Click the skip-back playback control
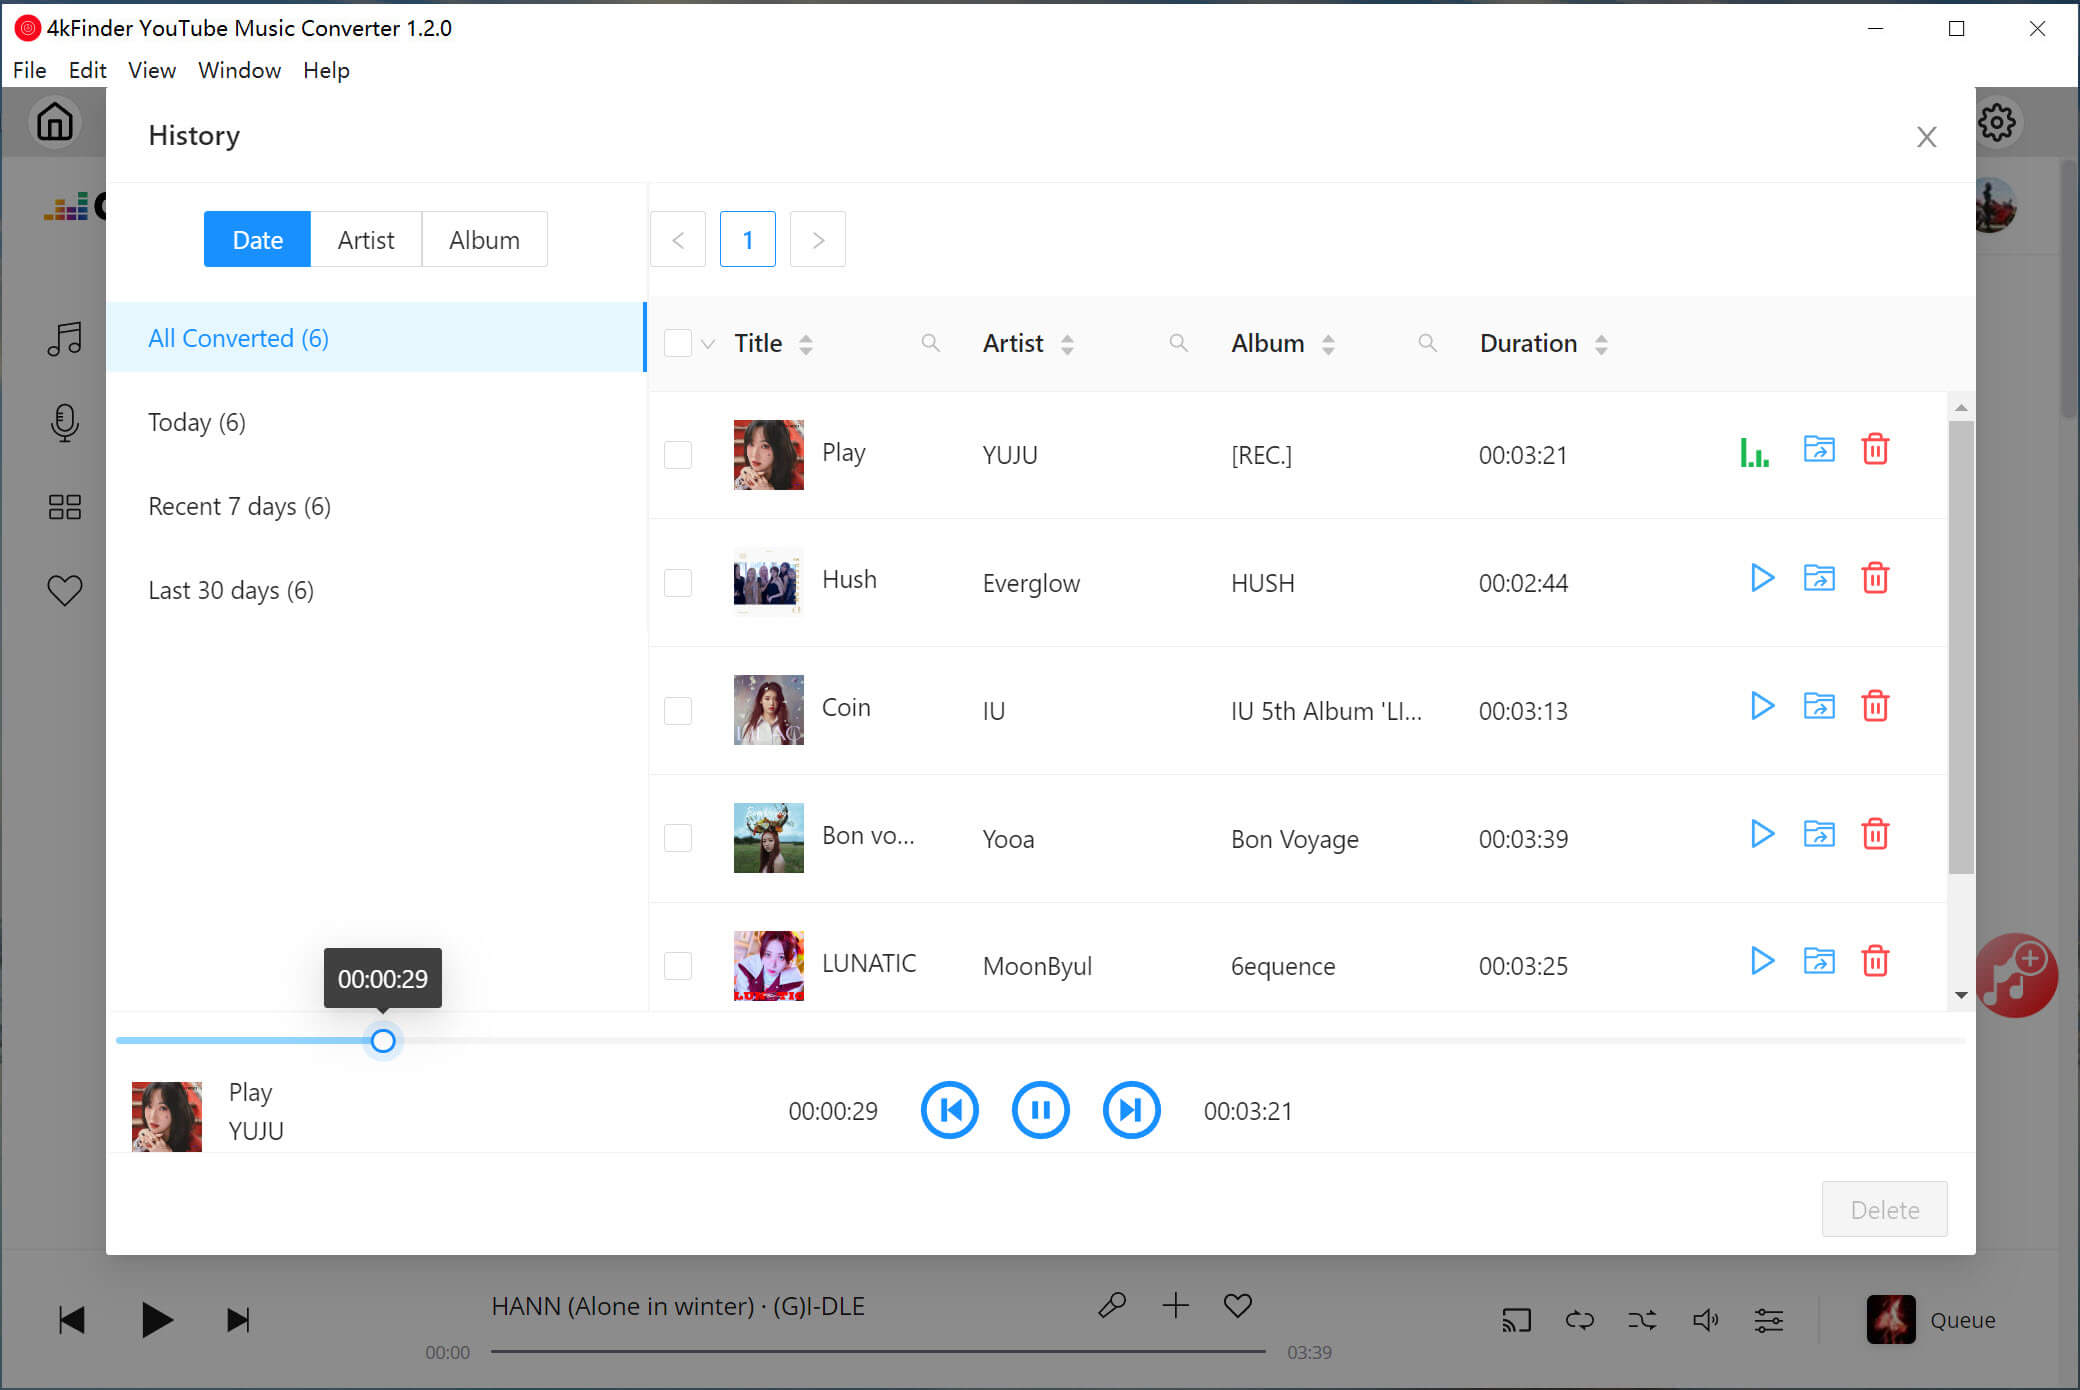The image size is (2080, 1390). point(948,1111)
